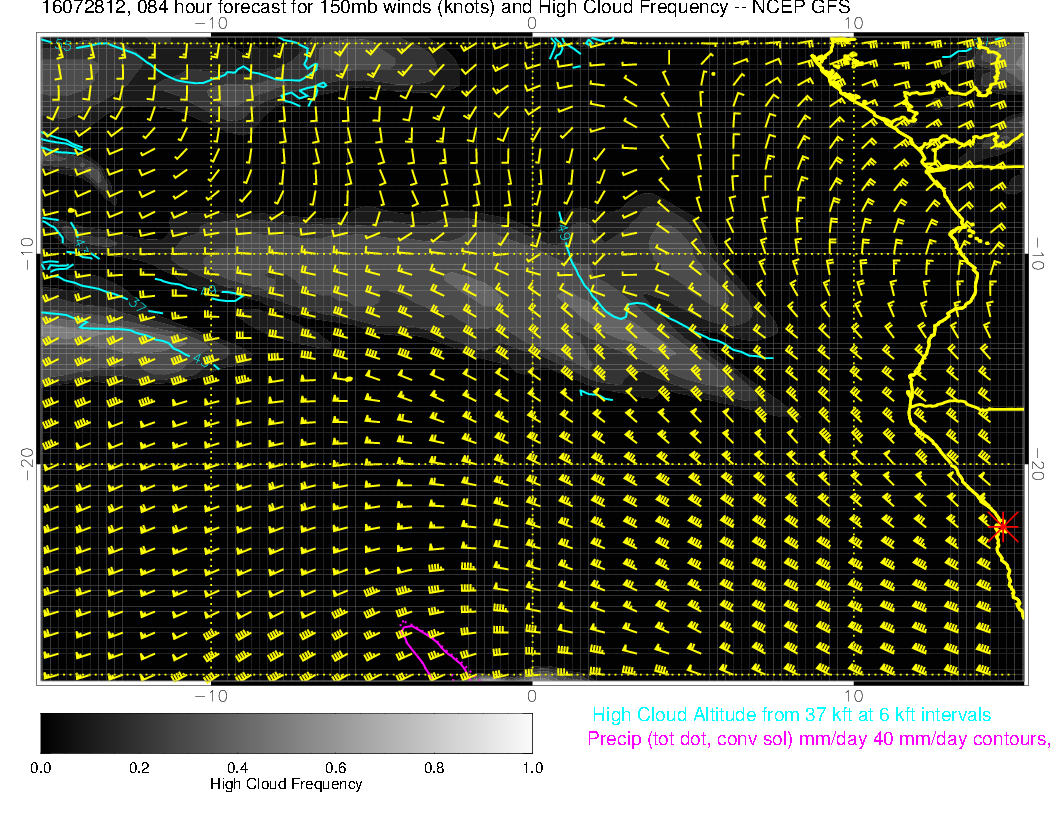Select the 'High Cloud Frequency' colorbar caption
1056x816 pixels.
click(x=286, y=784)
